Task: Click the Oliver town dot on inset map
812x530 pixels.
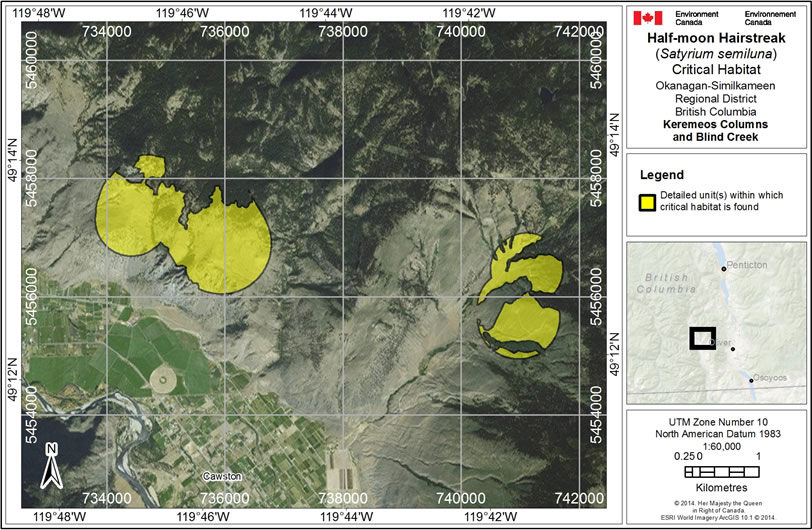Action: (x=733, y=349)
